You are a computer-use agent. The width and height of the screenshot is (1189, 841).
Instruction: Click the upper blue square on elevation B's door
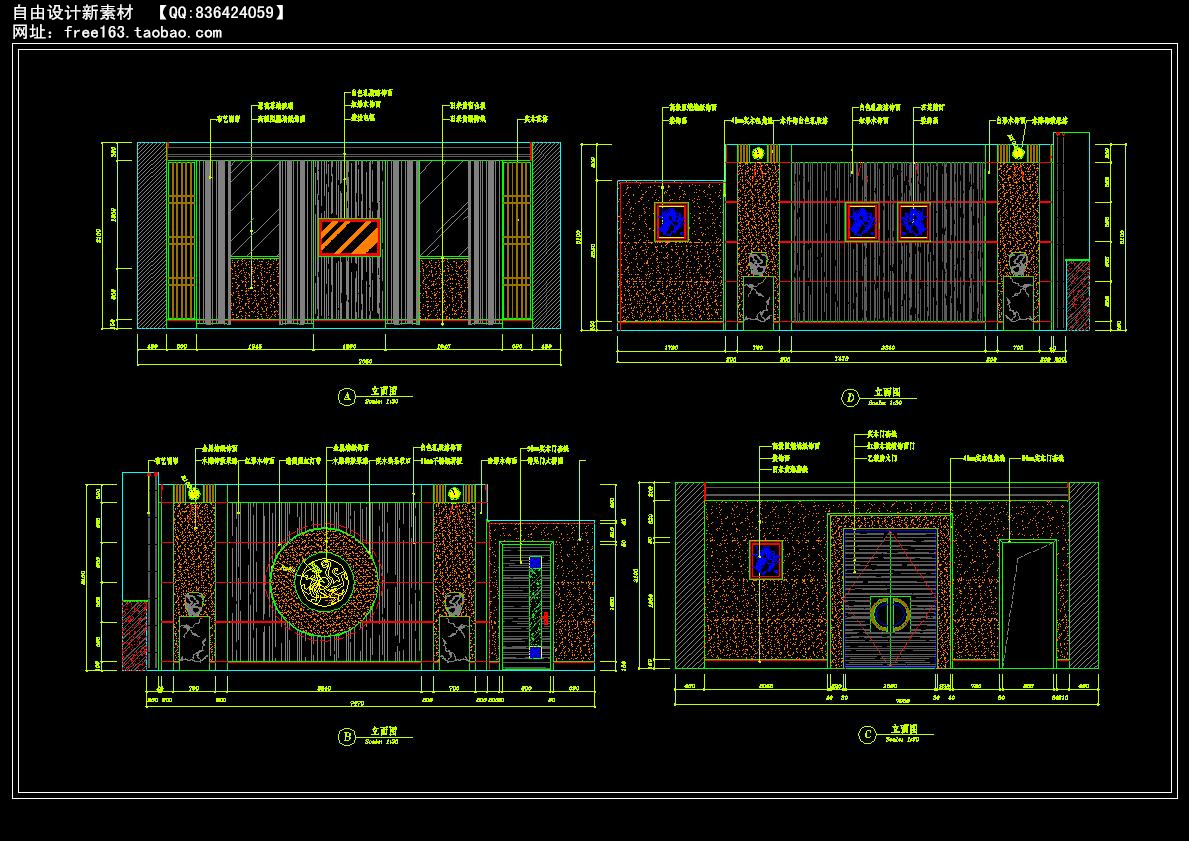(x=535, y=563)
